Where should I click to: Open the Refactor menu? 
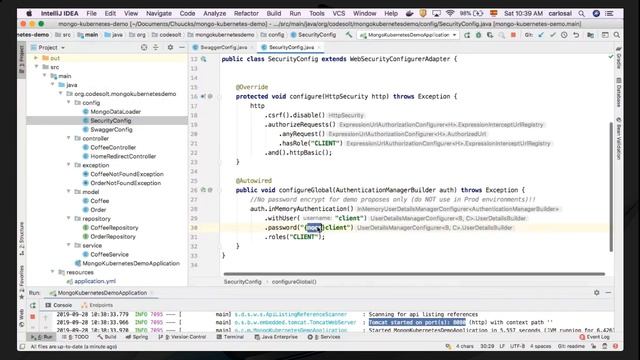246,13
